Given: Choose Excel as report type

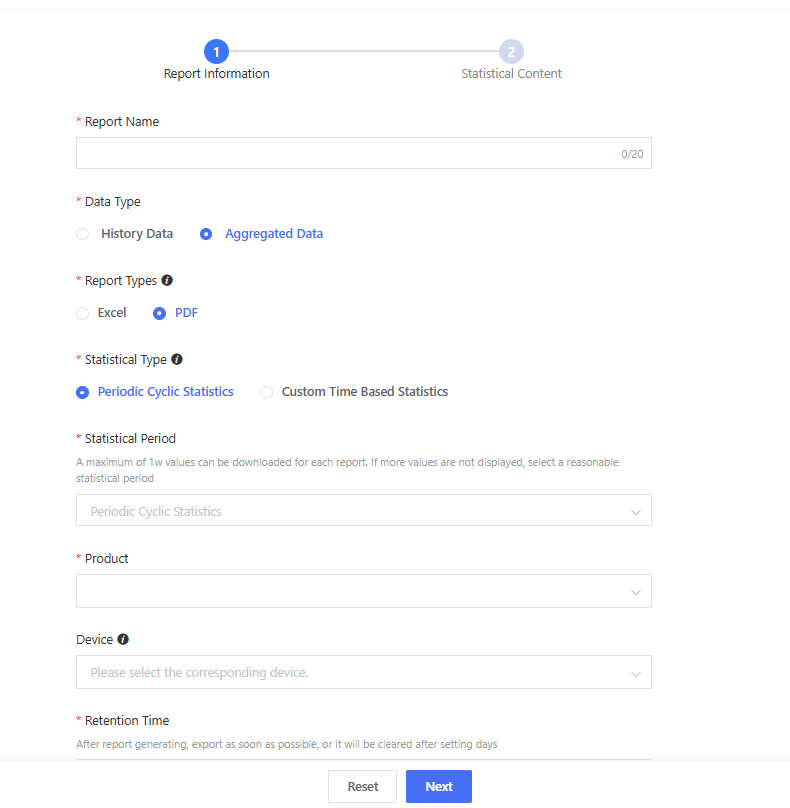Looking at the screenshot, I should tap(83, 313).
